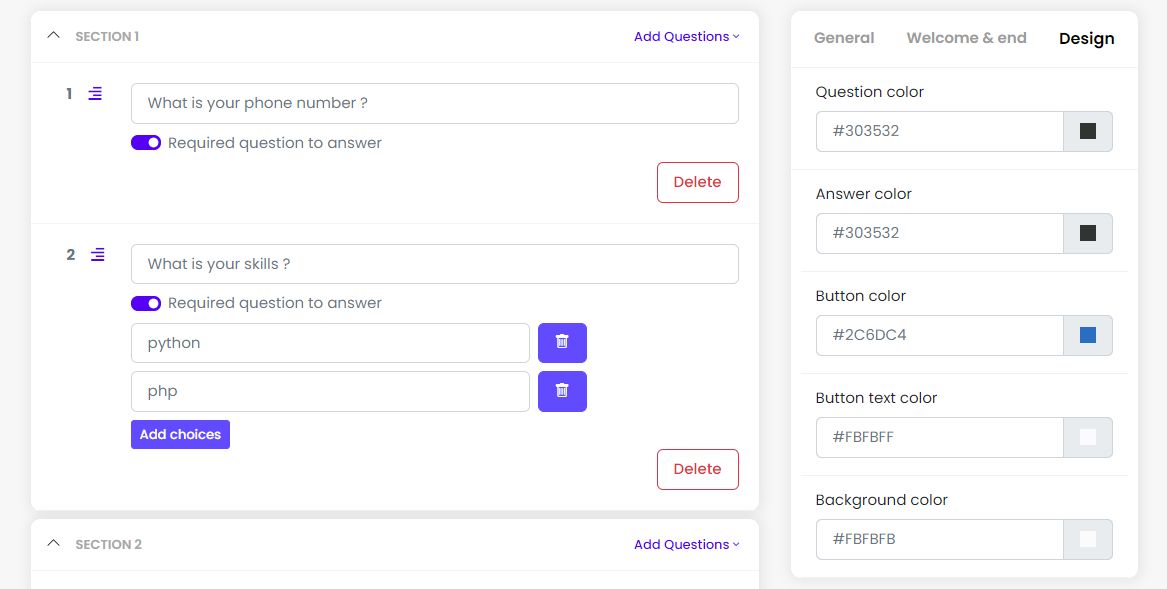Click the Button text color hex field

pyautogui.click(x=939, y=437)
